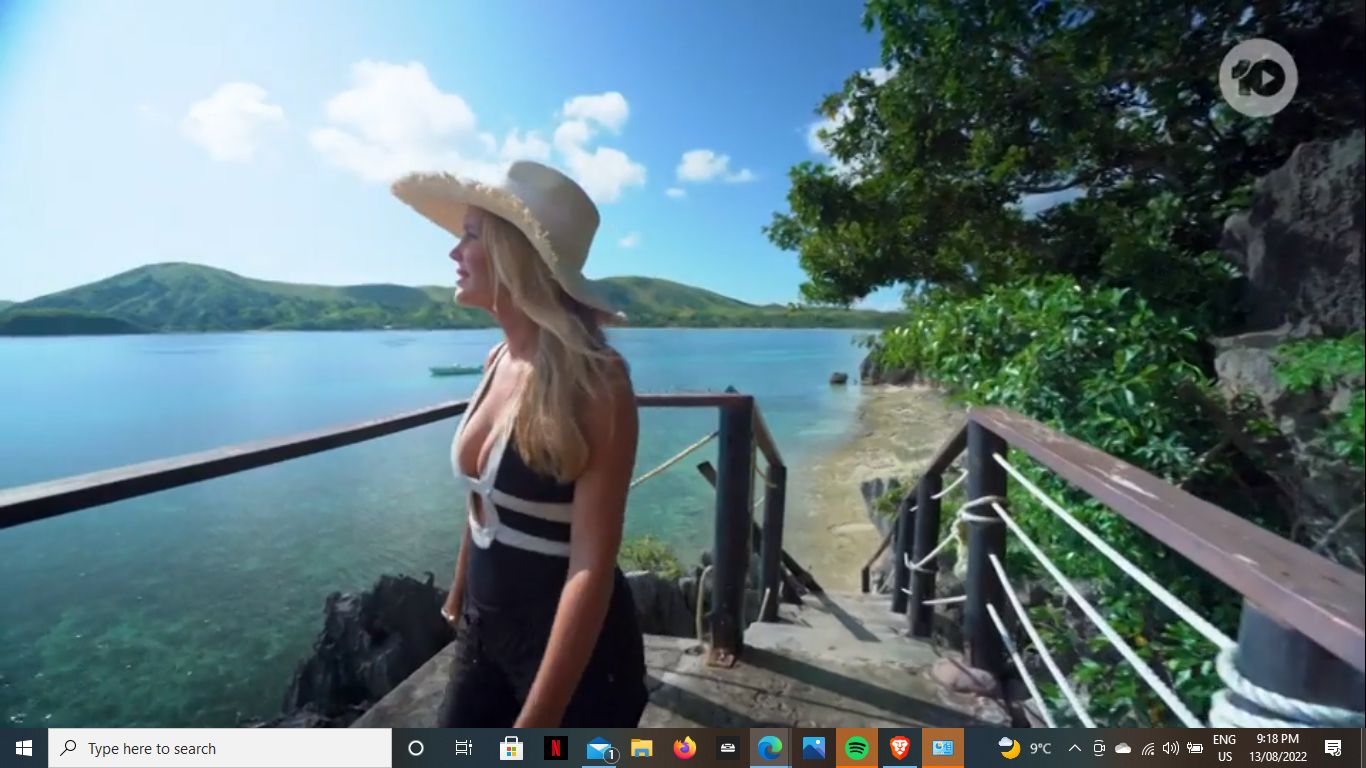Open the Photos app in taskbar
1366x768 pixels.
tap(814, 748)
